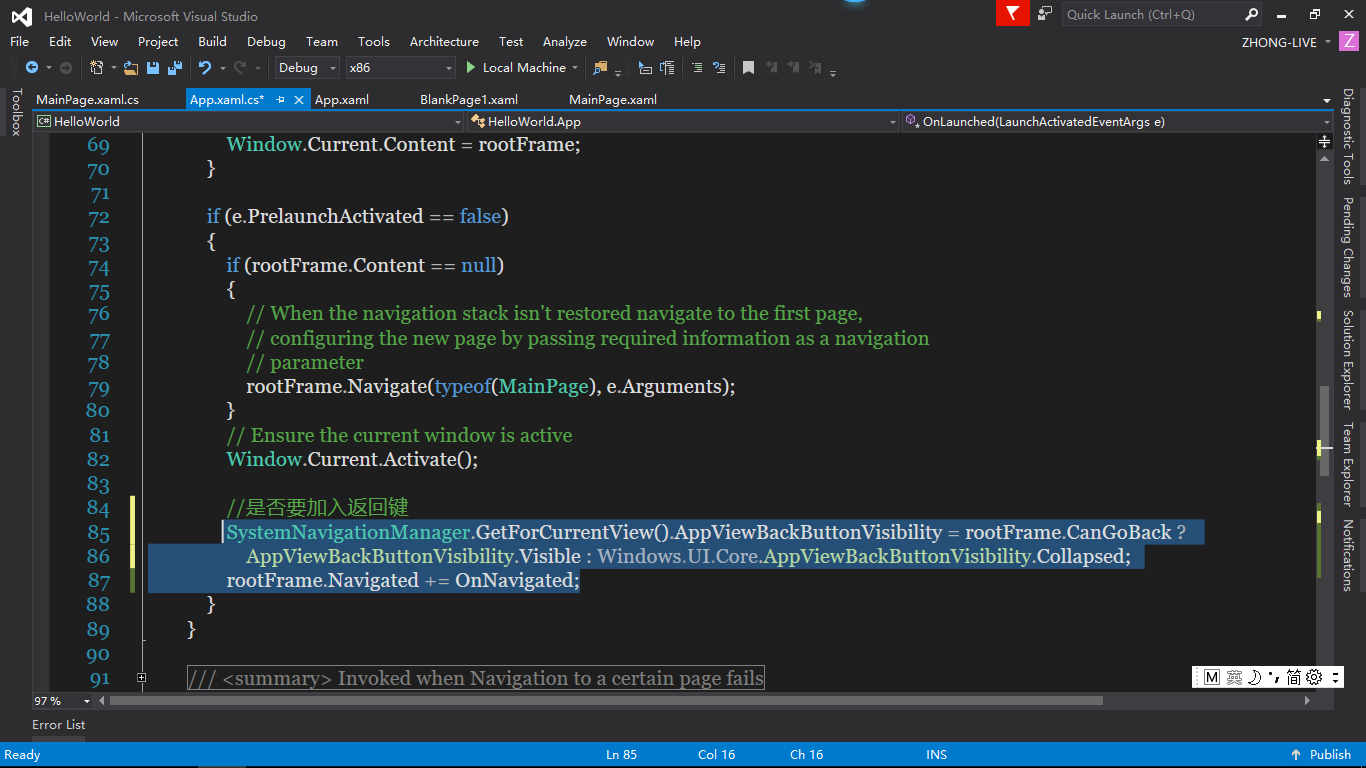The image size is (1366, 768).
Task: Click the IME M mode icon
Action: click(1212, 677)
